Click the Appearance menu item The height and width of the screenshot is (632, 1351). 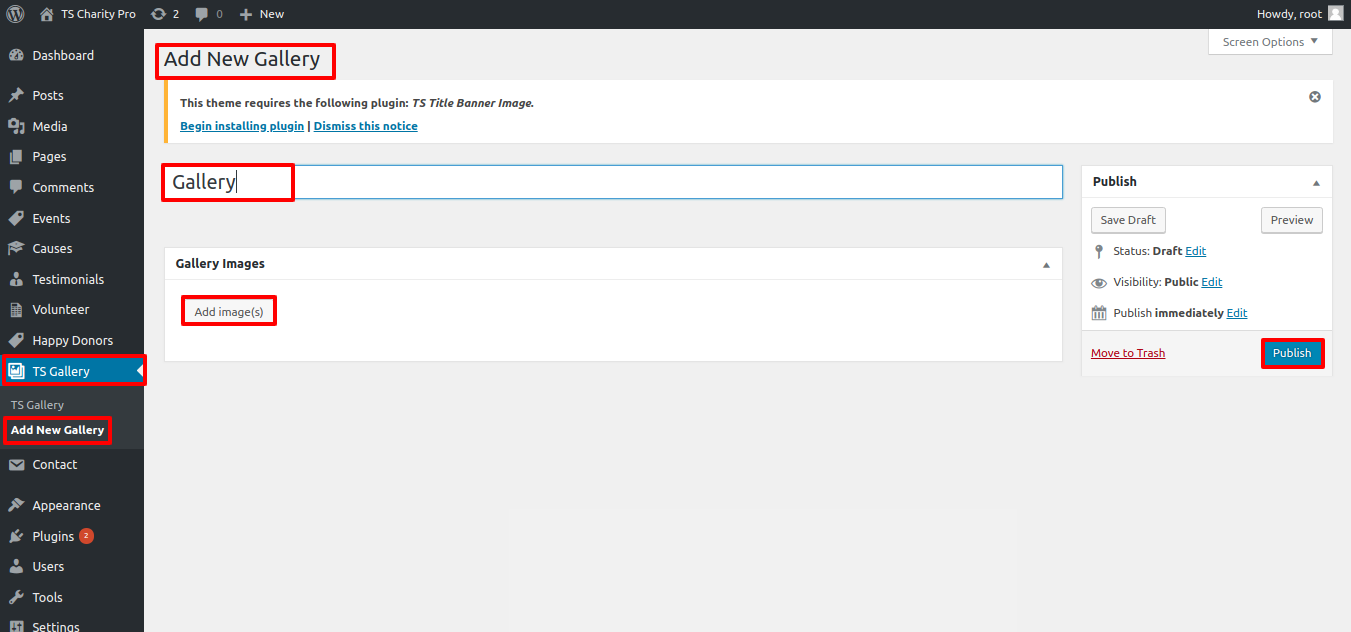point(66,505)
